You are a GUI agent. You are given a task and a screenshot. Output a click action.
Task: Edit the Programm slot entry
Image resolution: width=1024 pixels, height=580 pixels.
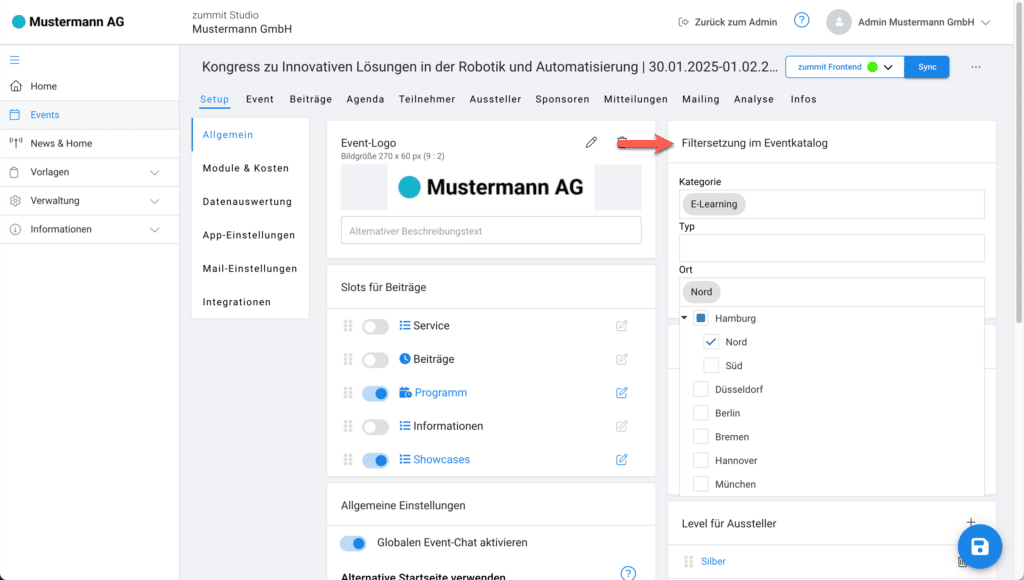[622, 393]
